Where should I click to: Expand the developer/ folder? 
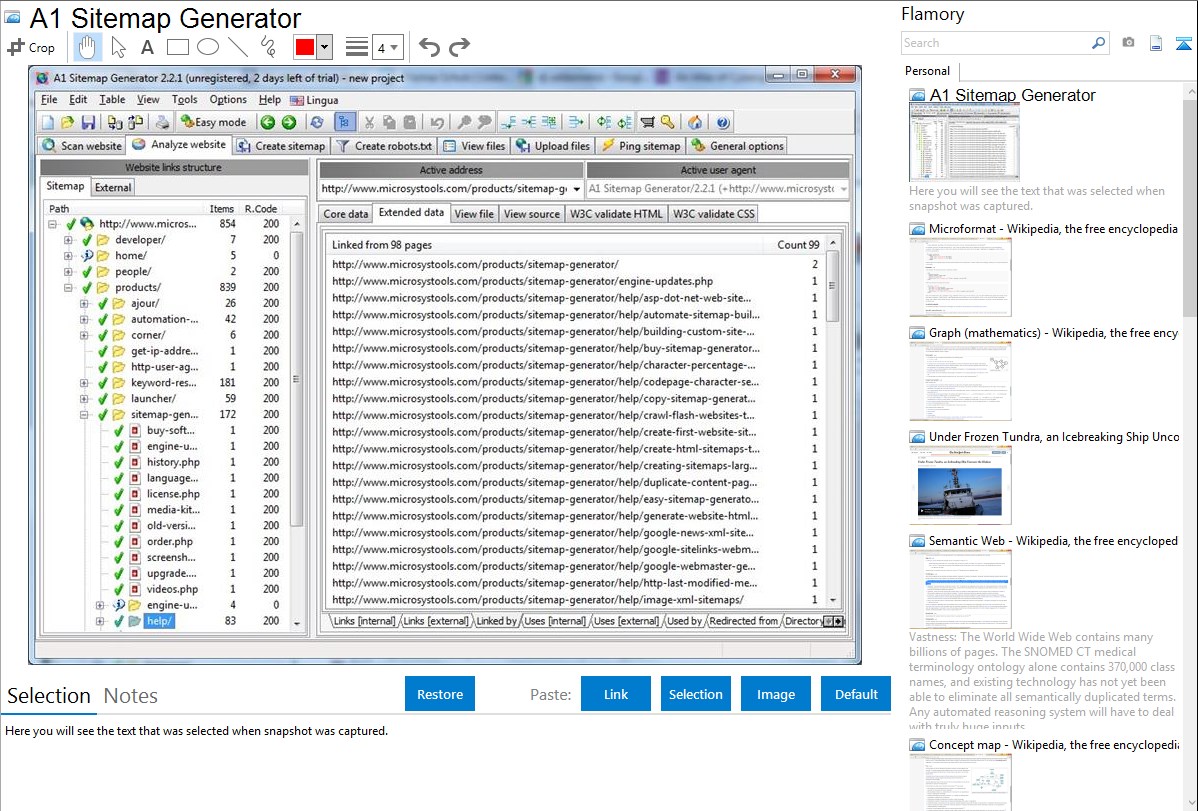[x=68, y=240]
